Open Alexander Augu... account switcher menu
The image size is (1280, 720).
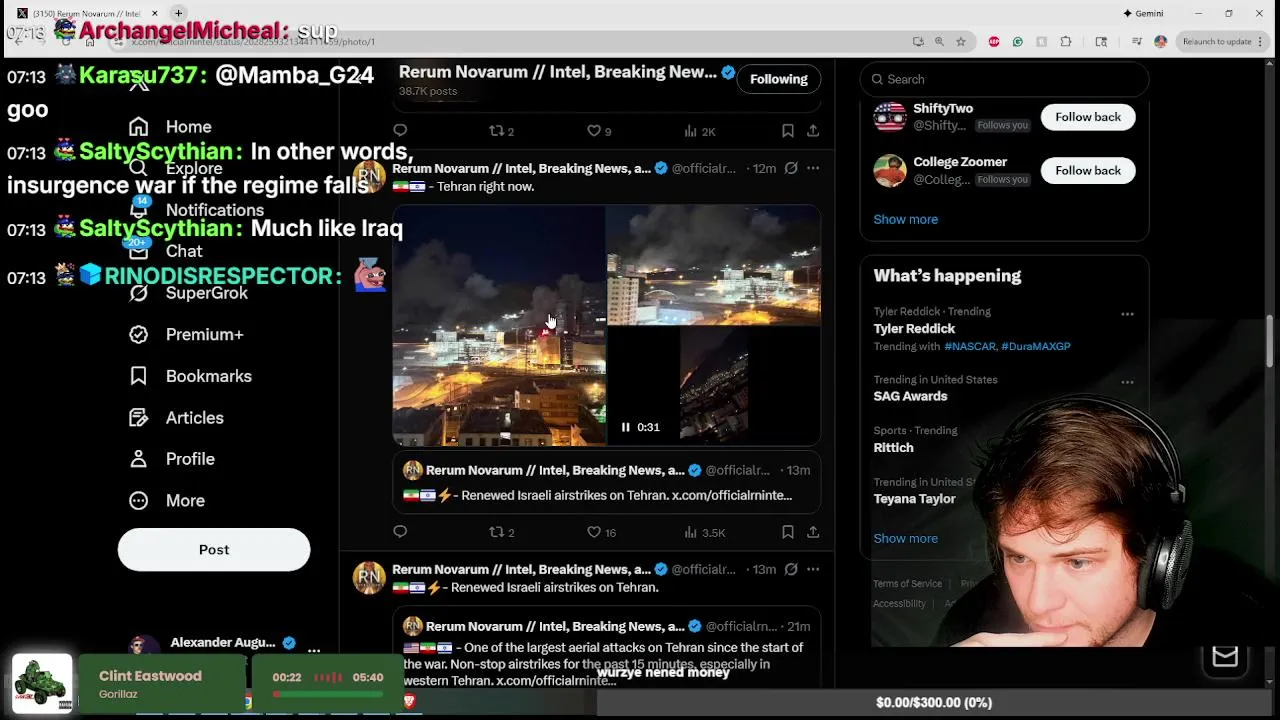pyautogui.click(x=314, y=650)
